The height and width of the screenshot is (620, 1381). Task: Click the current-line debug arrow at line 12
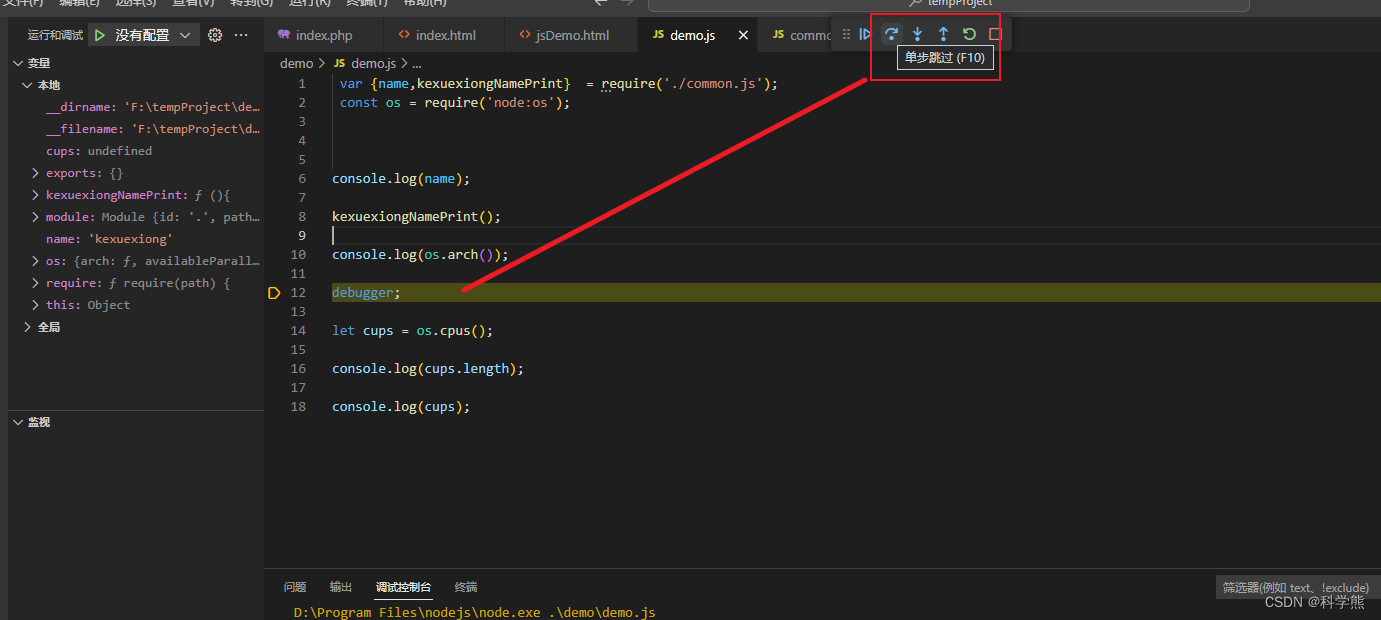pos(274,293)
